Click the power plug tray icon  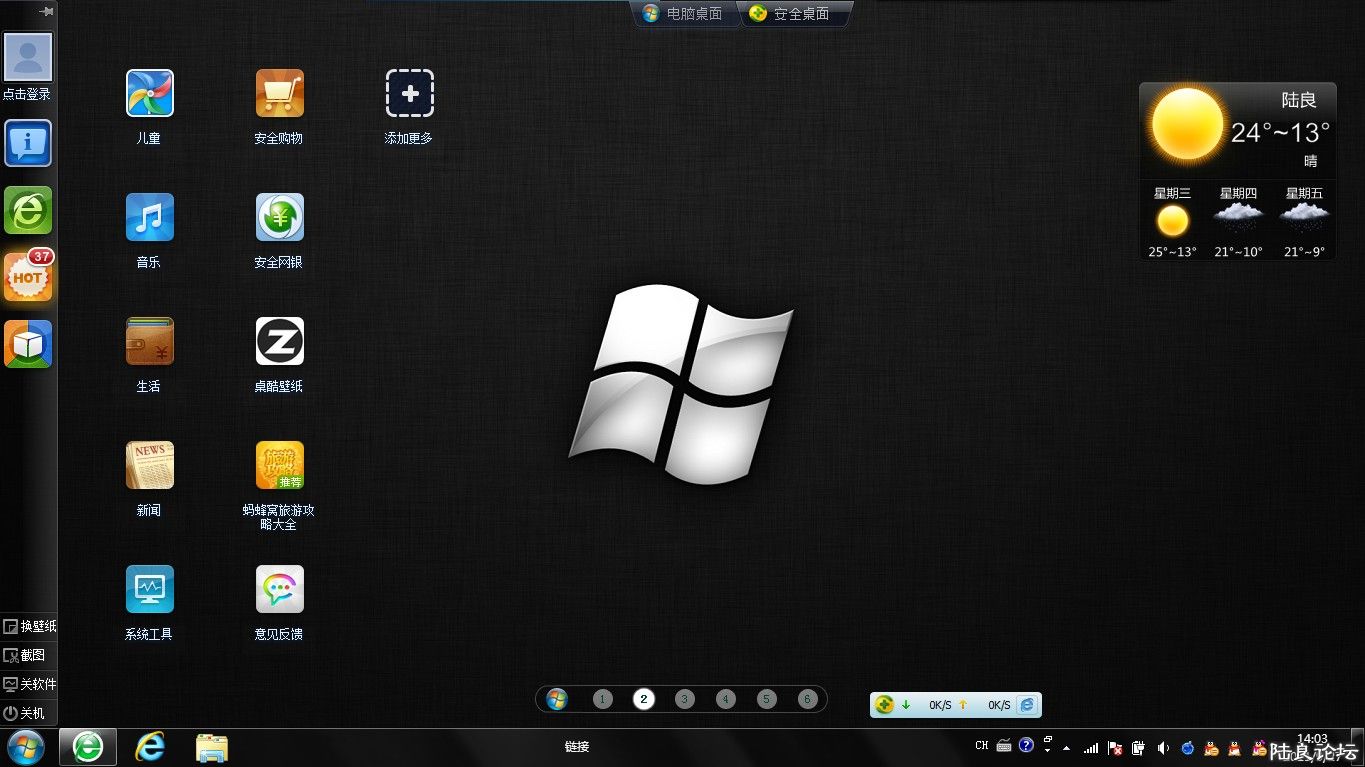click(1138, 748)
